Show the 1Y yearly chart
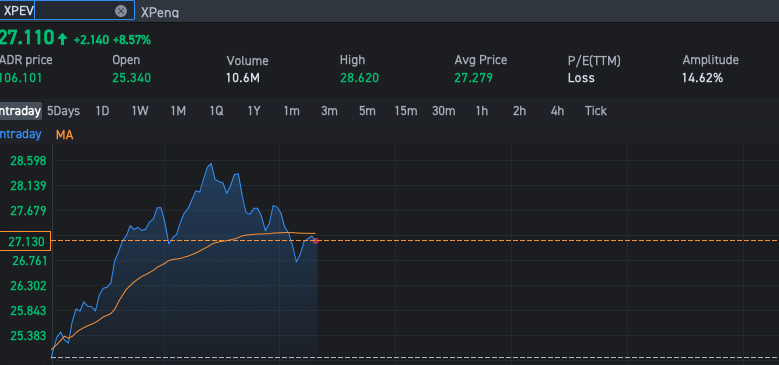This screenshot has height=365, width=779. point(254,111)
